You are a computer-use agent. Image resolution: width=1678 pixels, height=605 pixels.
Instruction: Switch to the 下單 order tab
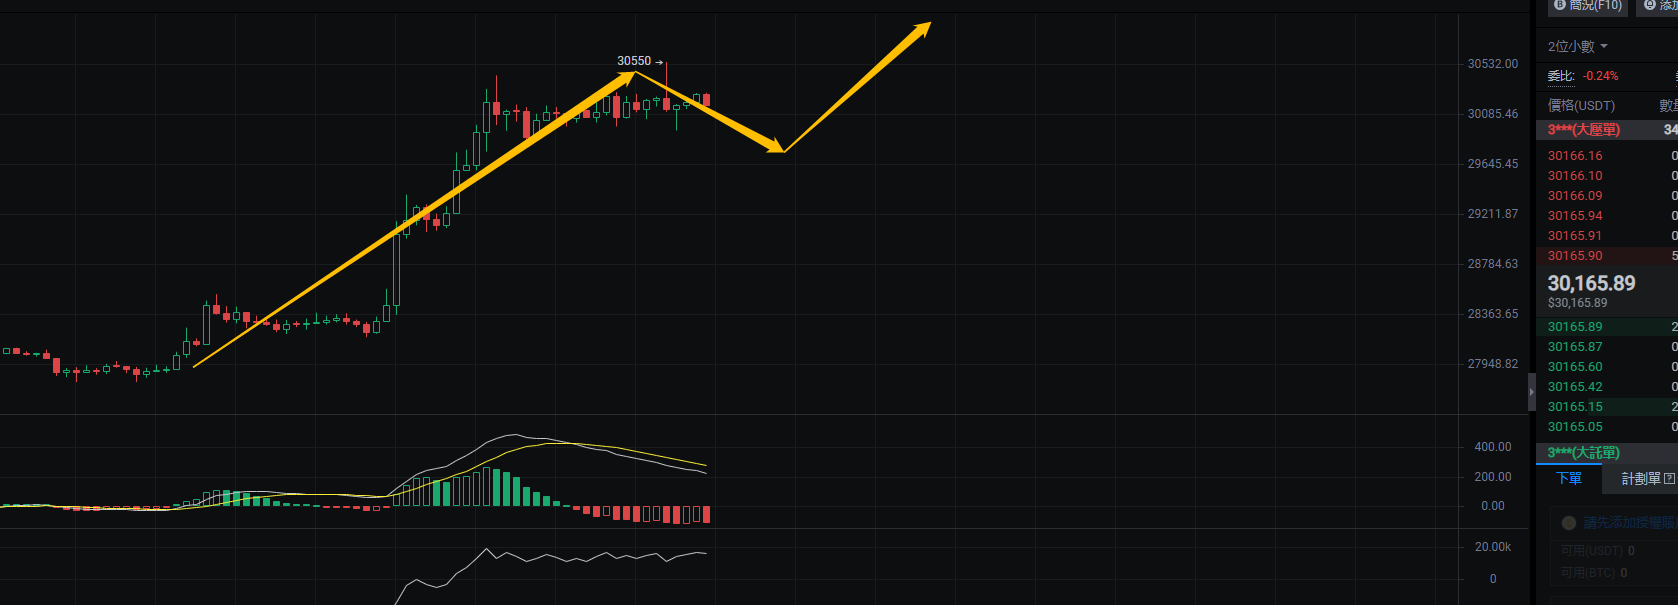(x=1569, y=479)
